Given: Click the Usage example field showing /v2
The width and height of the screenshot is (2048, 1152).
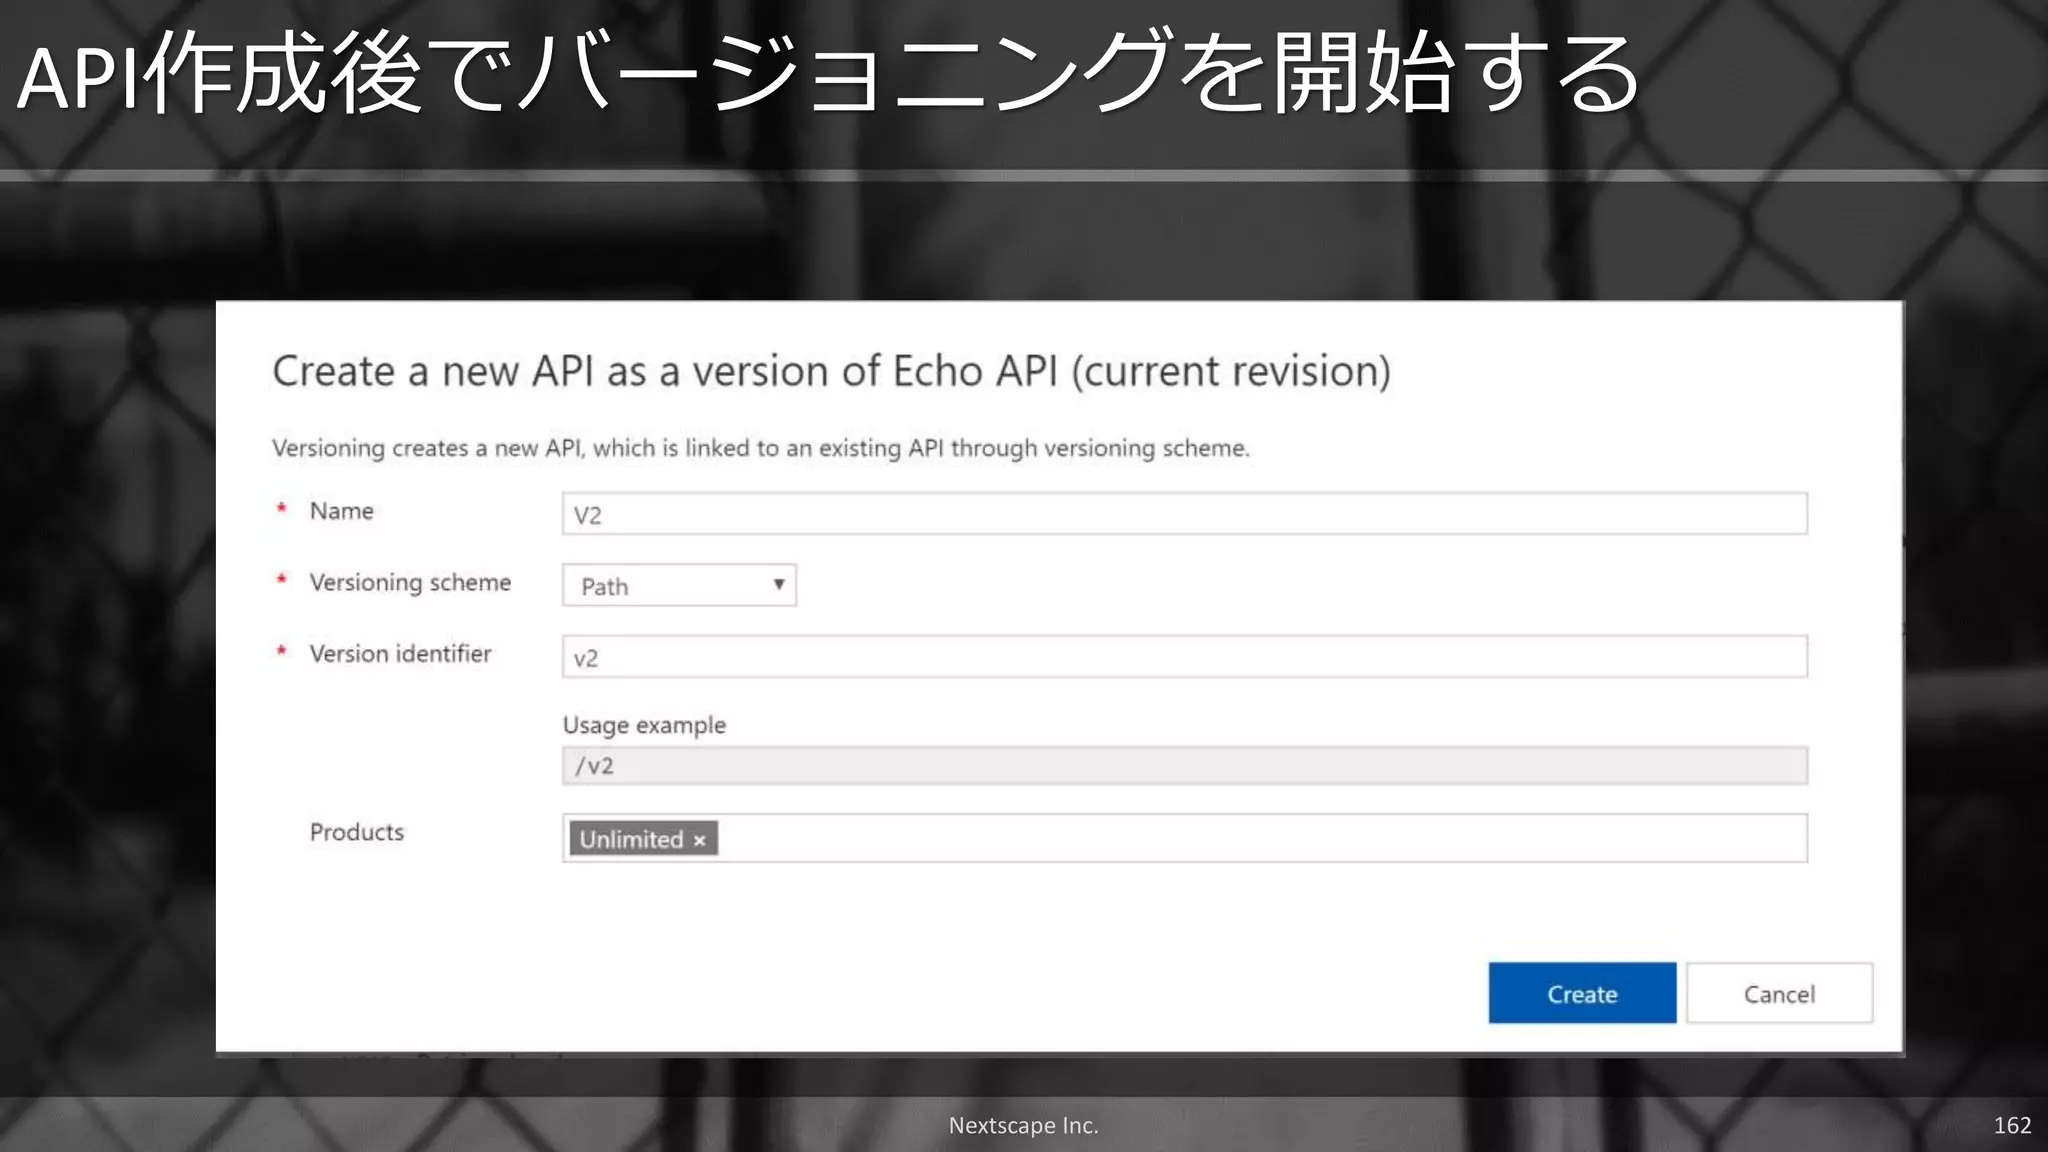Looking at the screenshot, I should pos(1184,766).
